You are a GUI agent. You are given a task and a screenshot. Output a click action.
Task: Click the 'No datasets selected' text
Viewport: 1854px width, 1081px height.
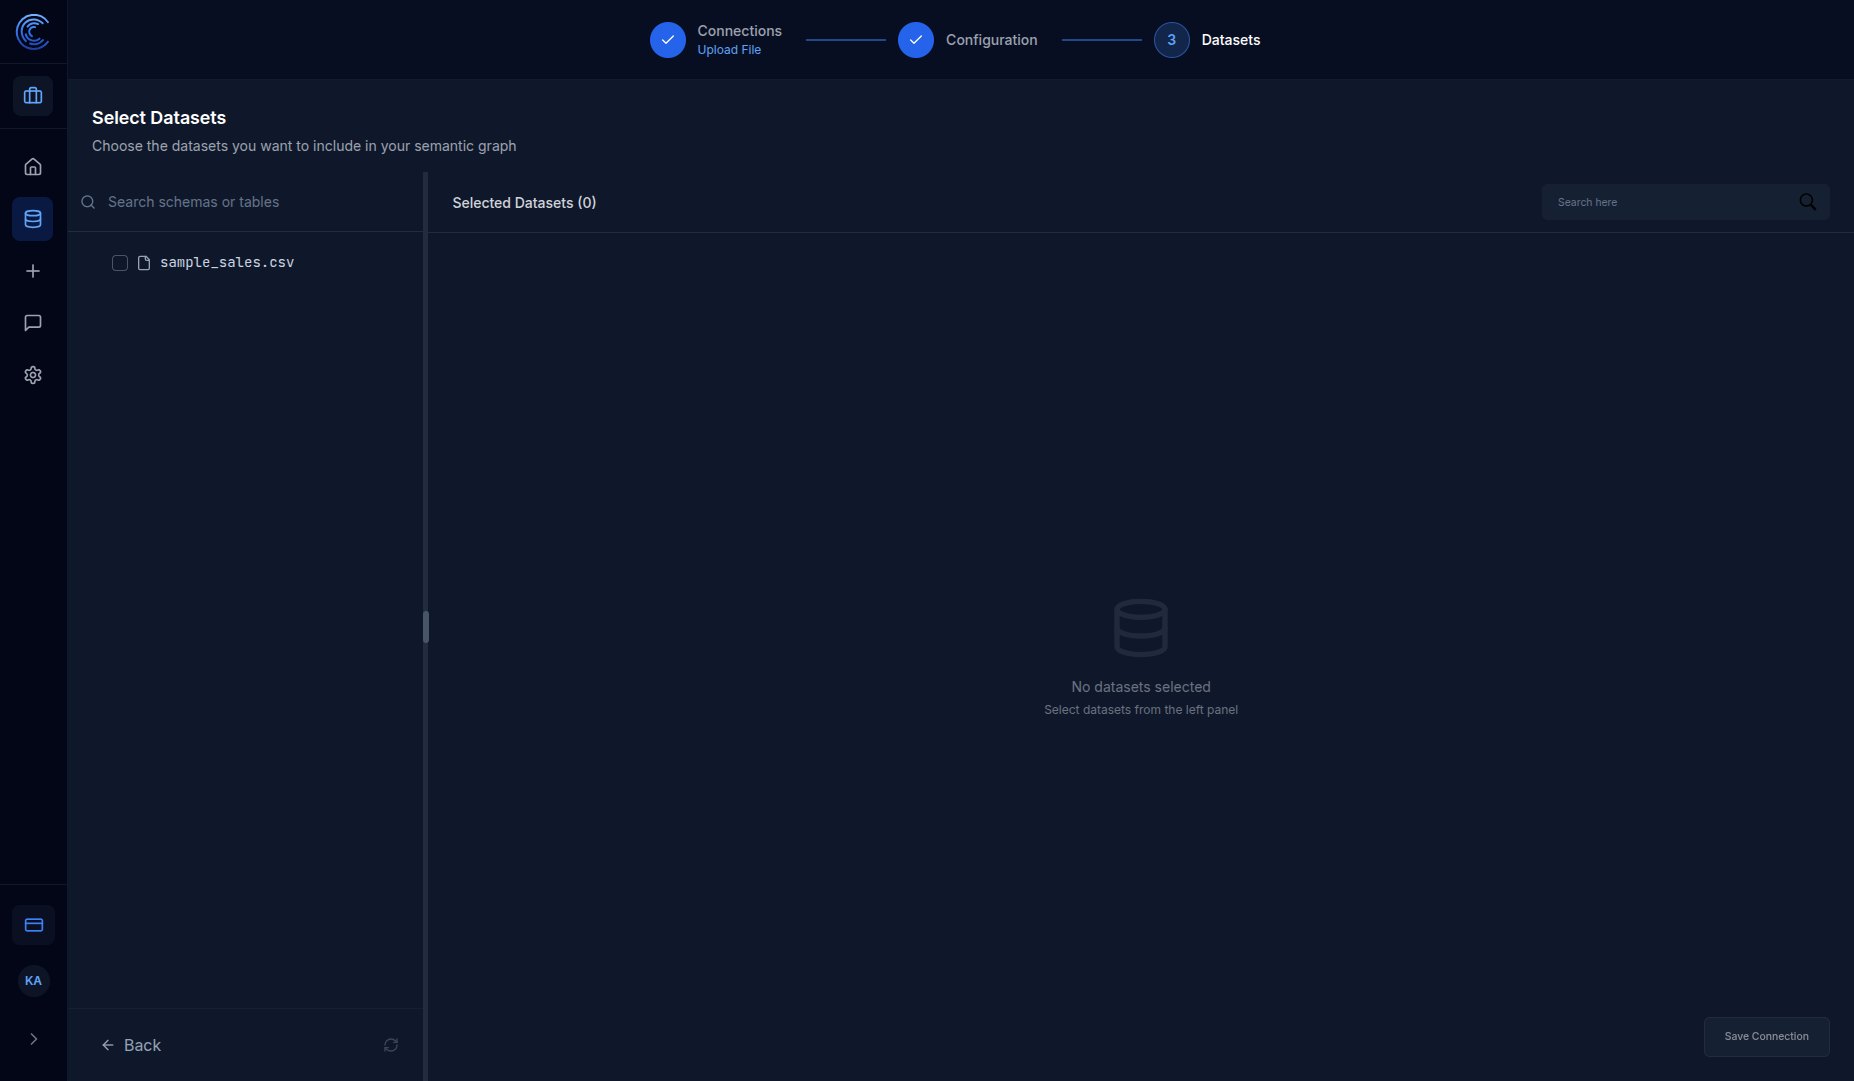coord(1141,687)
